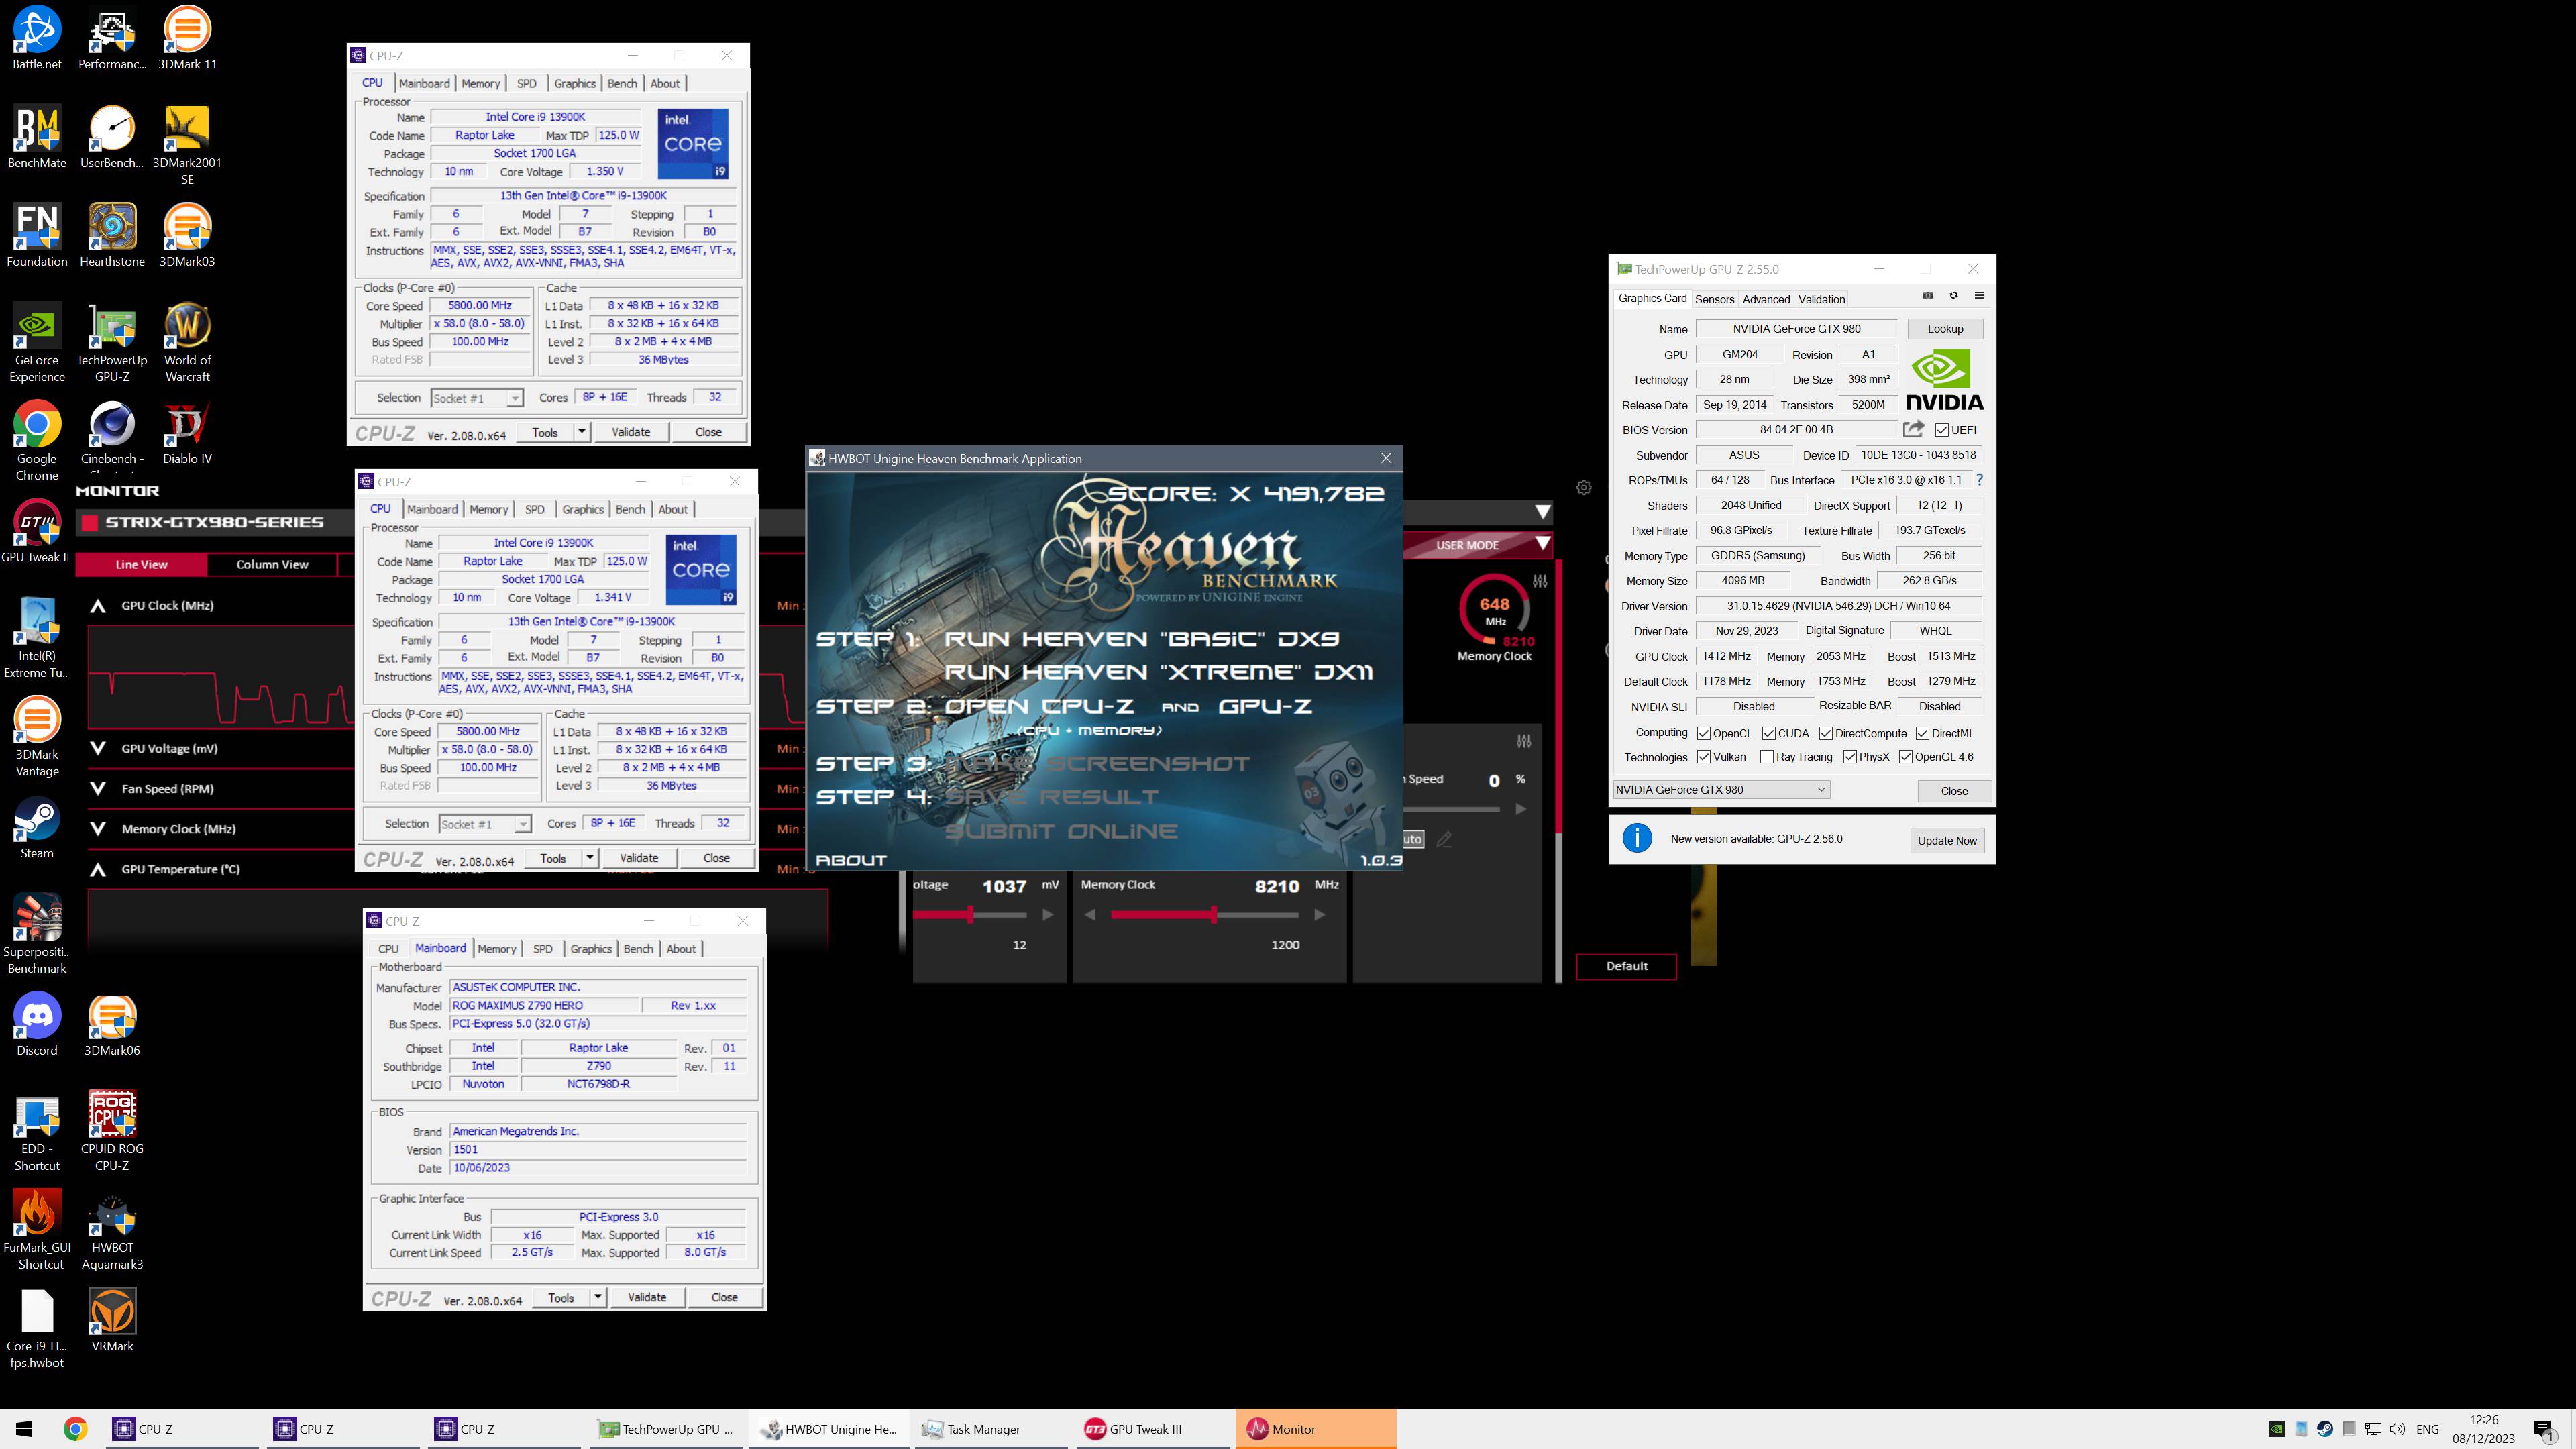Open FurMark_GUI shortcut icon
Screen dimensions: 2576x1449
[x=37, y=1229]
